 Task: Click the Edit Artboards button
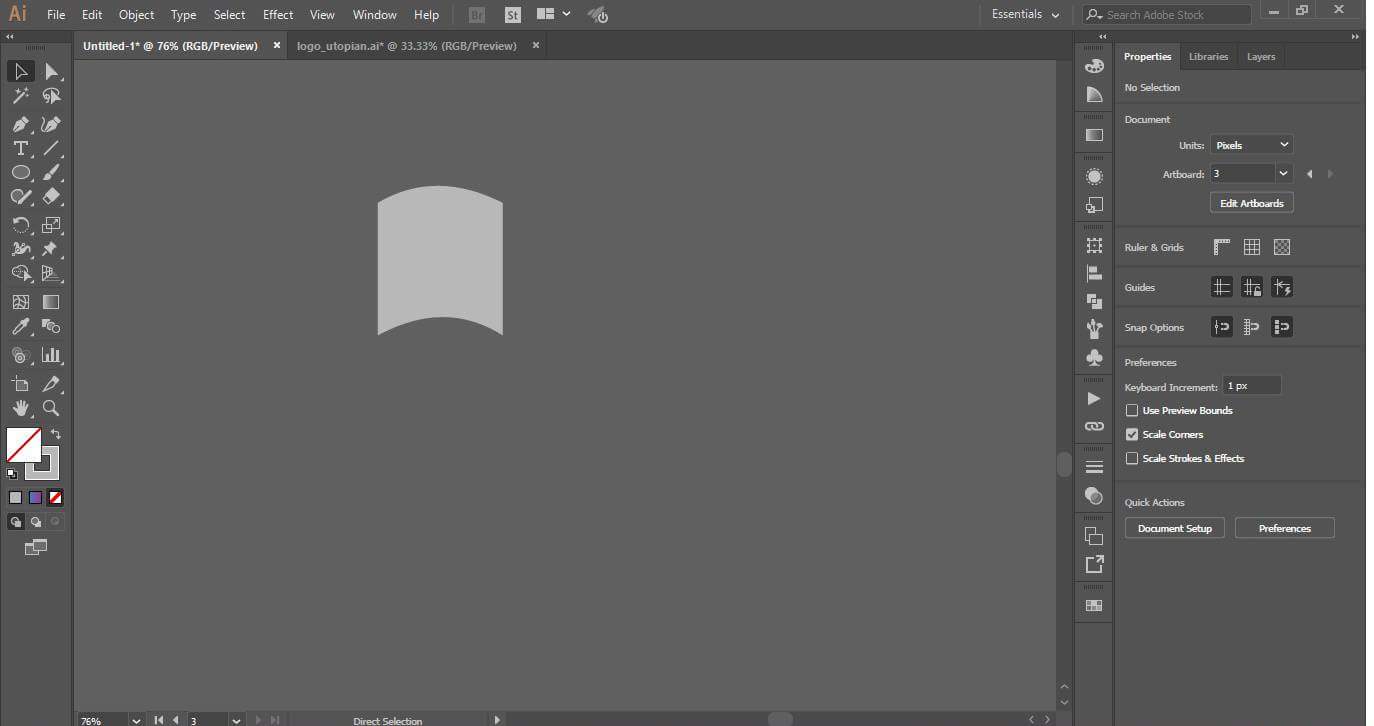pos(1252,203)
